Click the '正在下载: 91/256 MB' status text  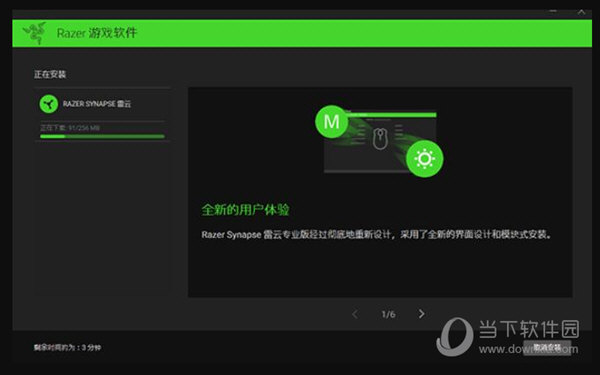coord(70,128)
